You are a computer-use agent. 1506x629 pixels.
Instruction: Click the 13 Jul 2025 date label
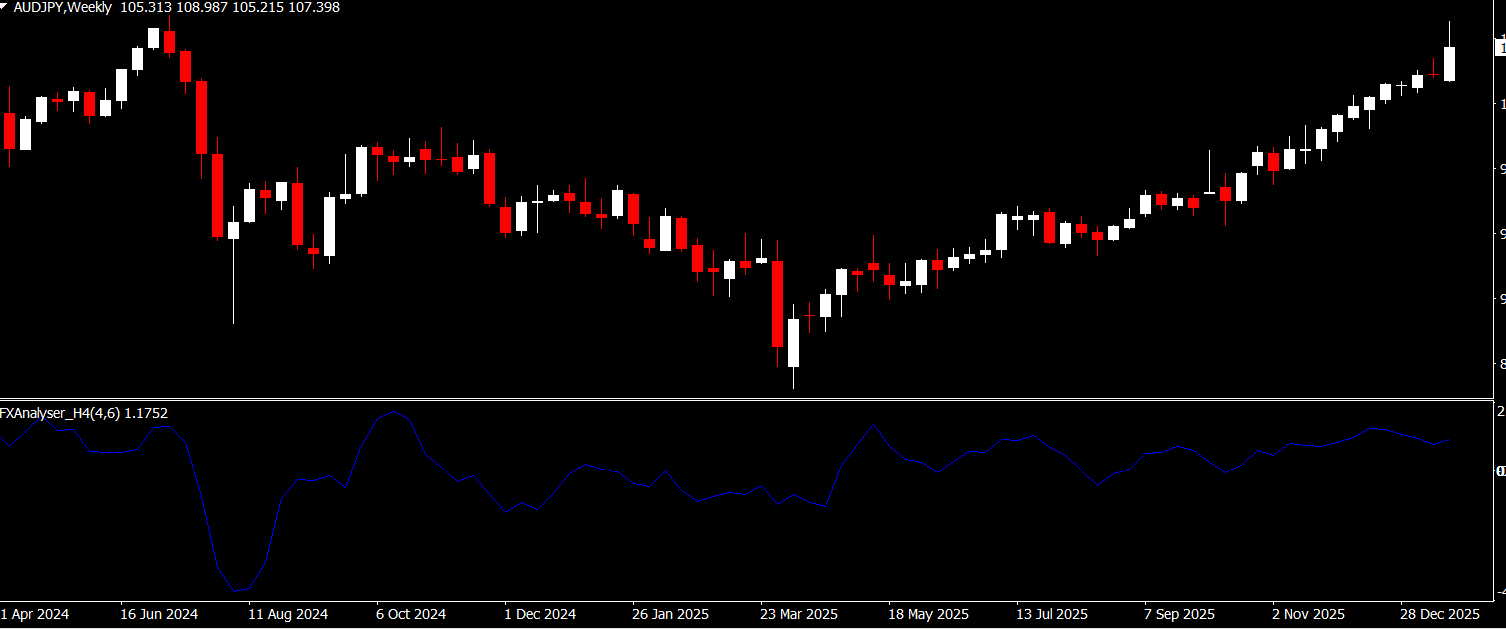point(1052,614)
